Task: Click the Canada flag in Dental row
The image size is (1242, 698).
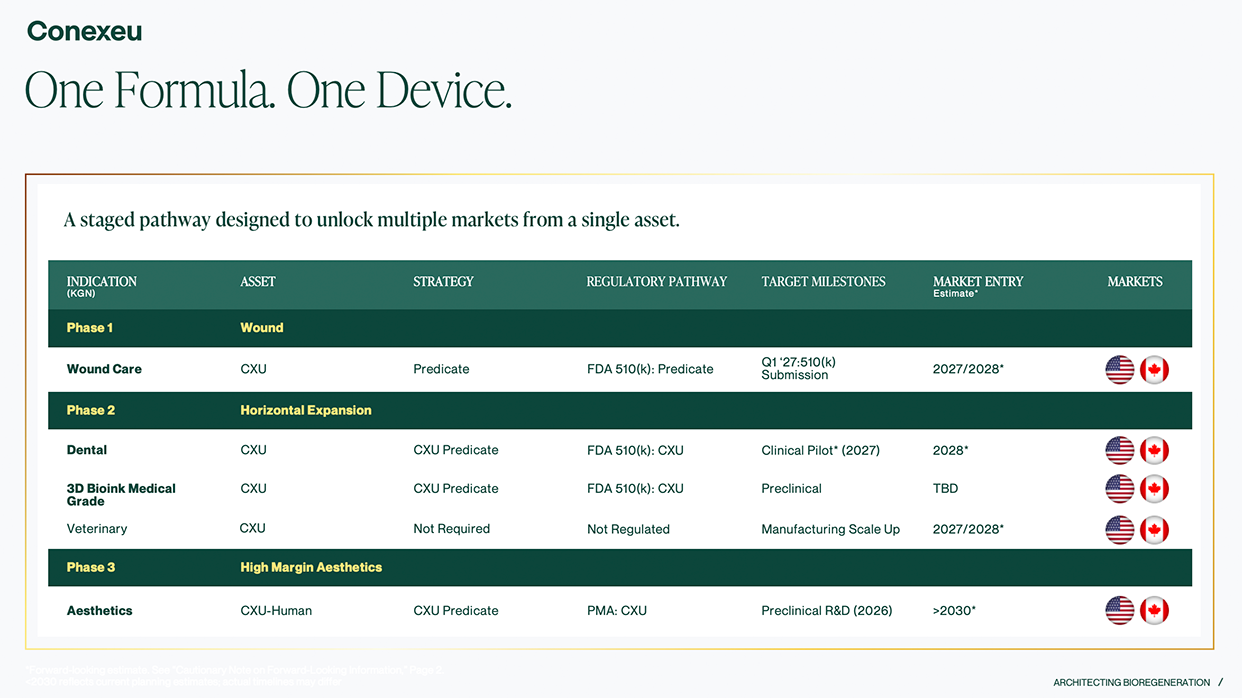Action: click(x=1155, y=450)
